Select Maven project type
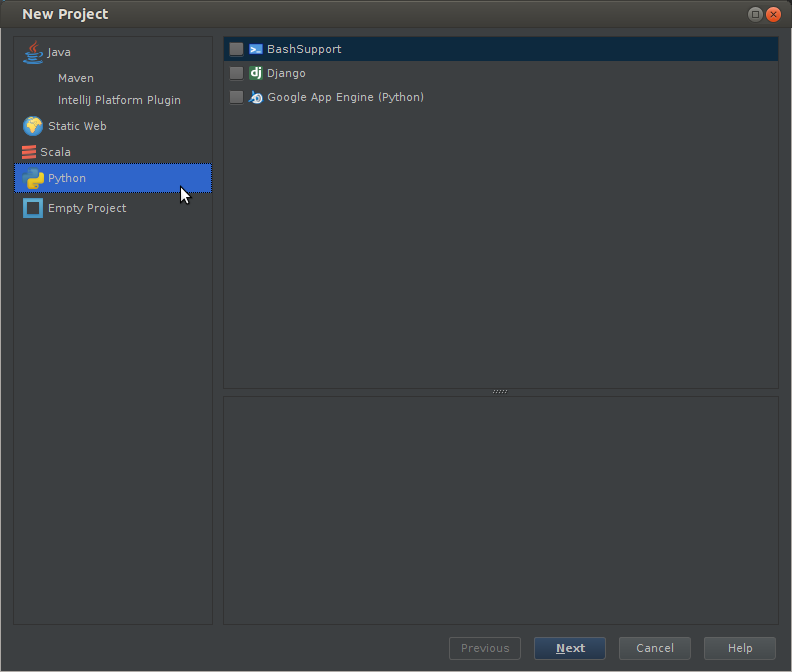792x672 pixels. [76, 78]
